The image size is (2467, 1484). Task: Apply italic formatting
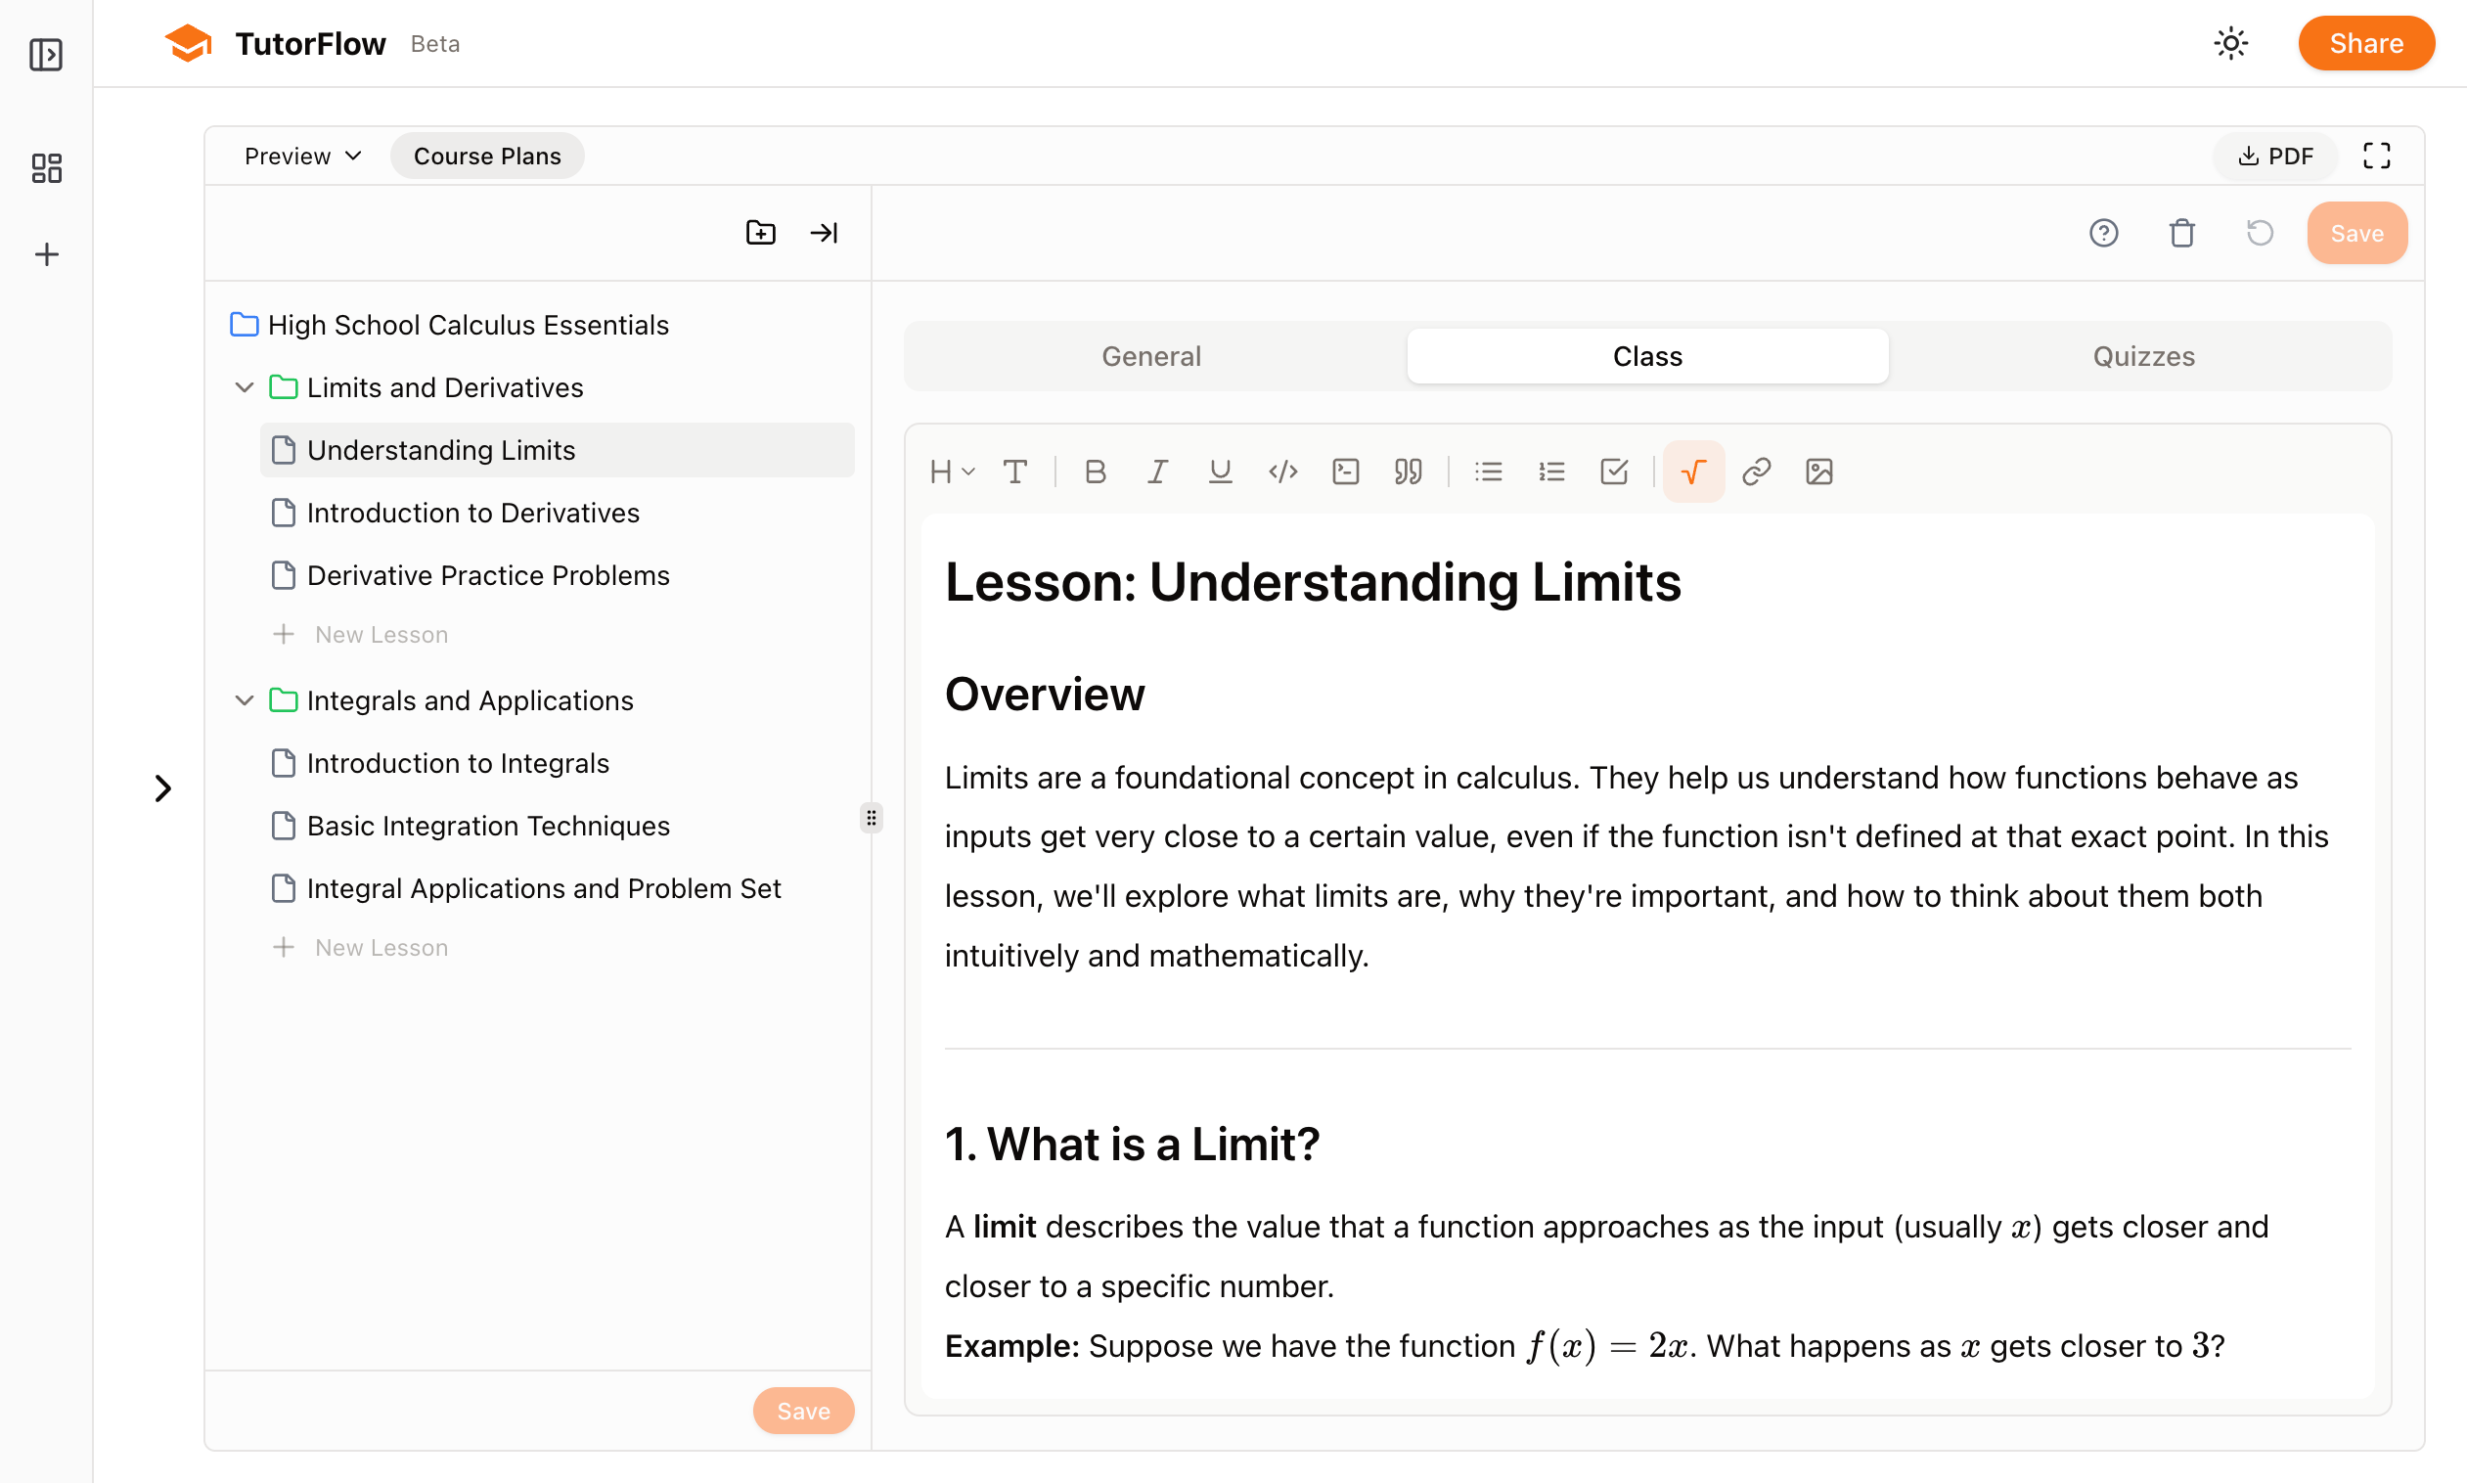tap(1157, 471)
